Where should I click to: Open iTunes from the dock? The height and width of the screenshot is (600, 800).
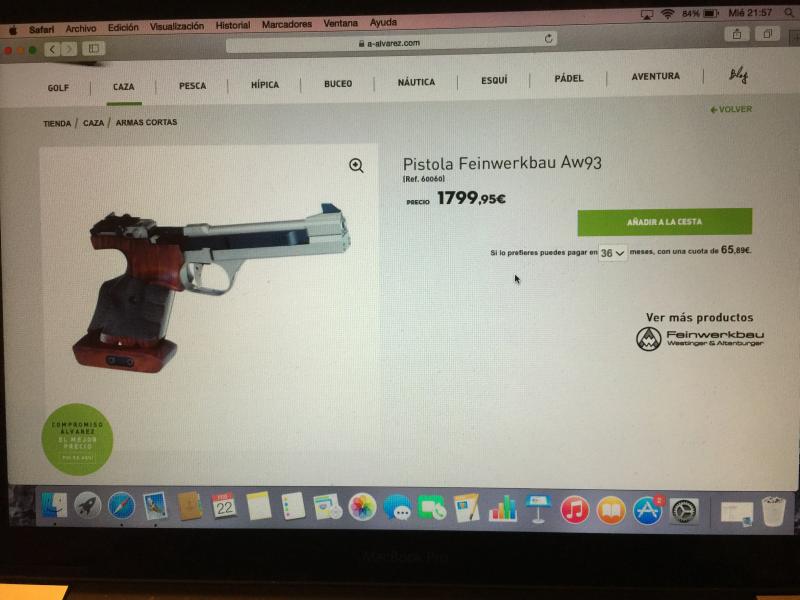pyautogui.click(x=574, y=510)
